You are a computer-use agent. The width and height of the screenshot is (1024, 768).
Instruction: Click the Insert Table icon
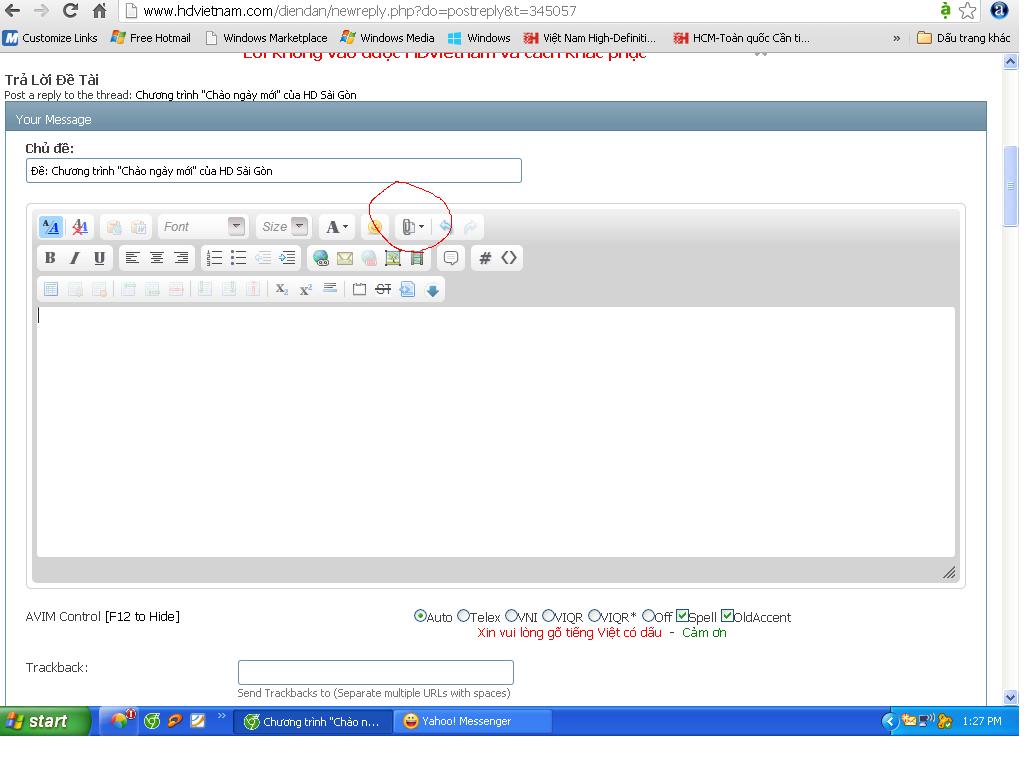51,289
